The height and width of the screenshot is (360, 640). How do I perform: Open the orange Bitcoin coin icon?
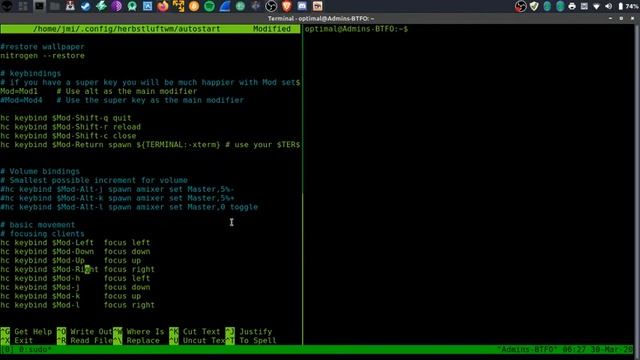click(194, 6)
